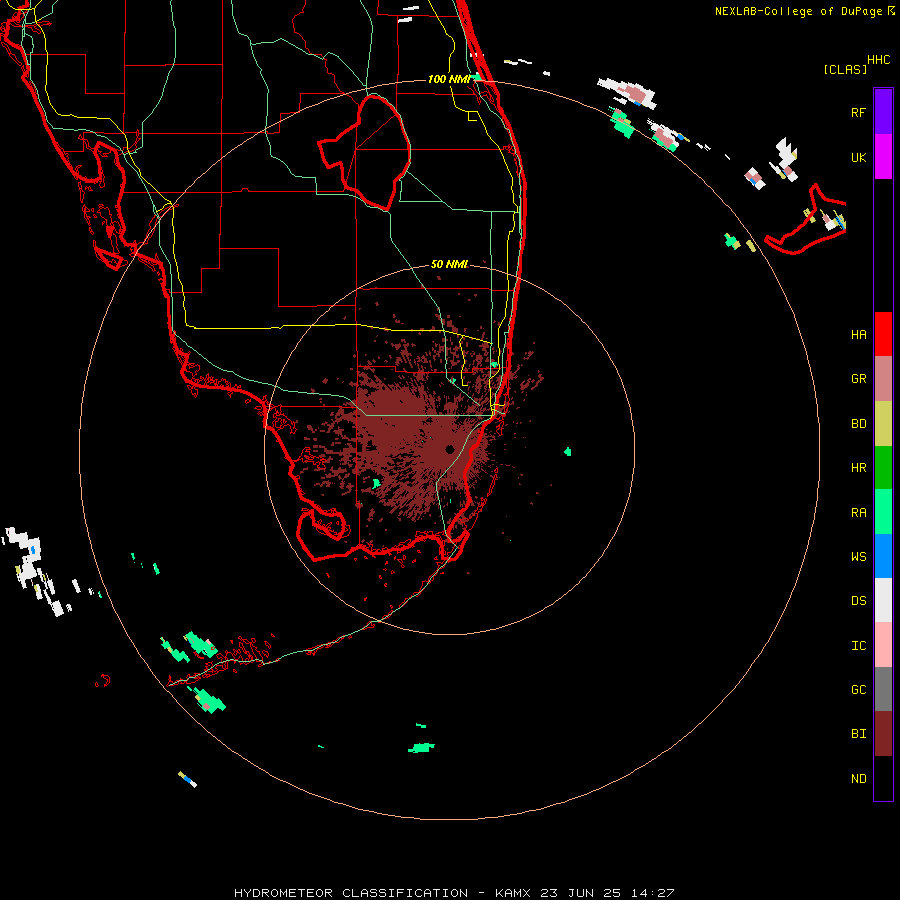Click the DS legend label
This screenshot has height=900, width=900.
[858, 601]
